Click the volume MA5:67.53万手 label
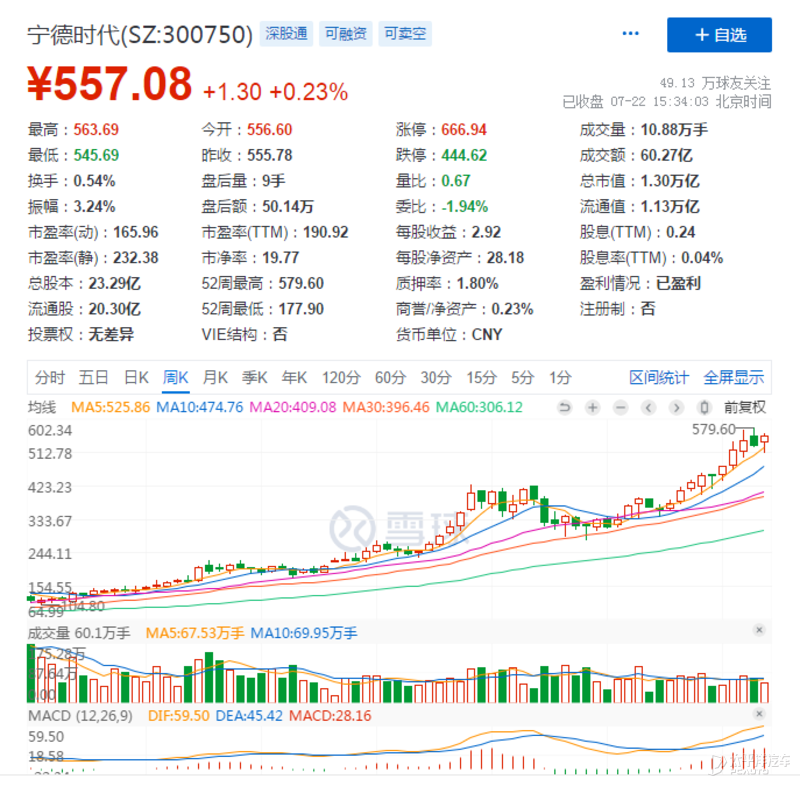 click(x=195, y=633)
